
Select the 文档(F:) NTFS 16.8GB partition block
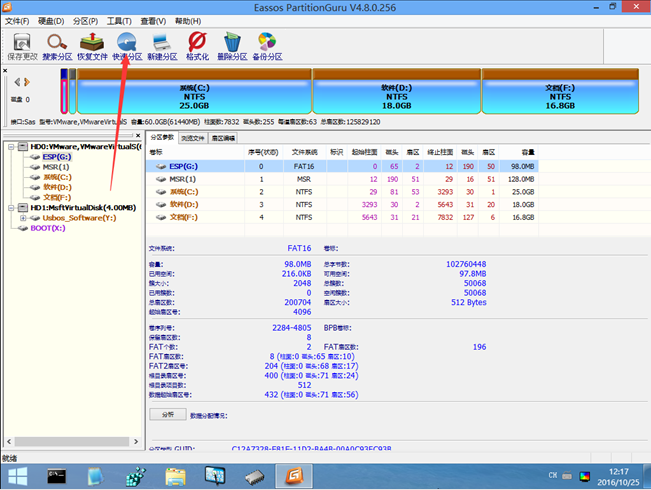[x=560, y=91]
